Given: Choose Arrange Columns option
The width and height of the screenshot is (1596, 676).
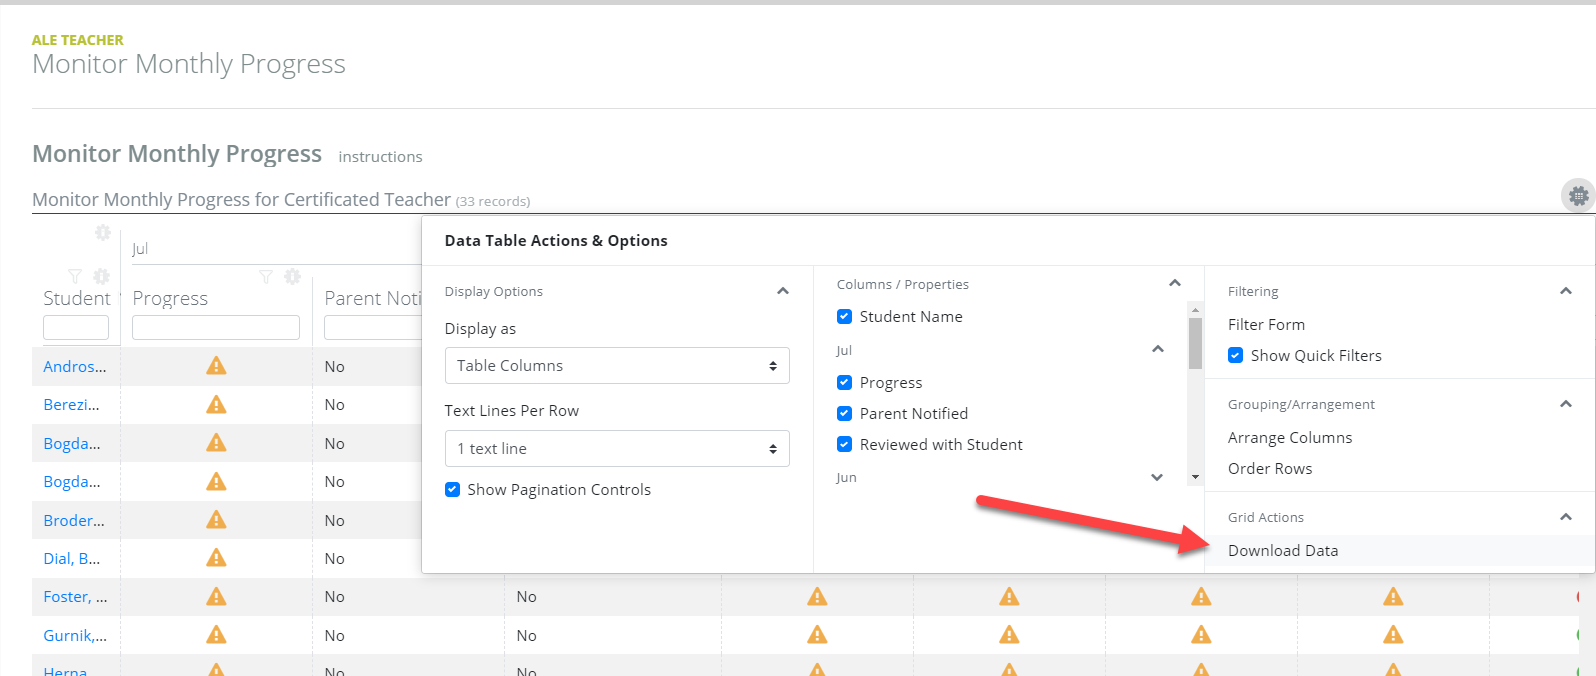Looking at the screenshot, I should (x=1289, y=438).
